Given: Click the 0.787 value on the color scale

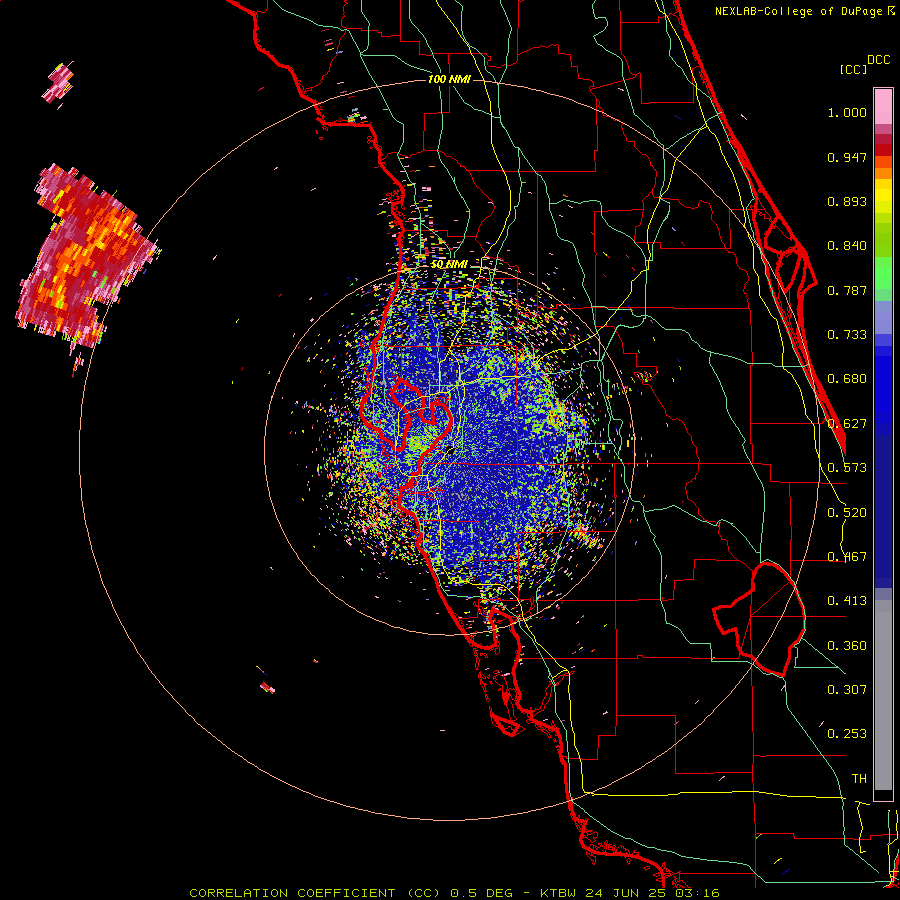Looking at the screenshot, I should (847, 290).
